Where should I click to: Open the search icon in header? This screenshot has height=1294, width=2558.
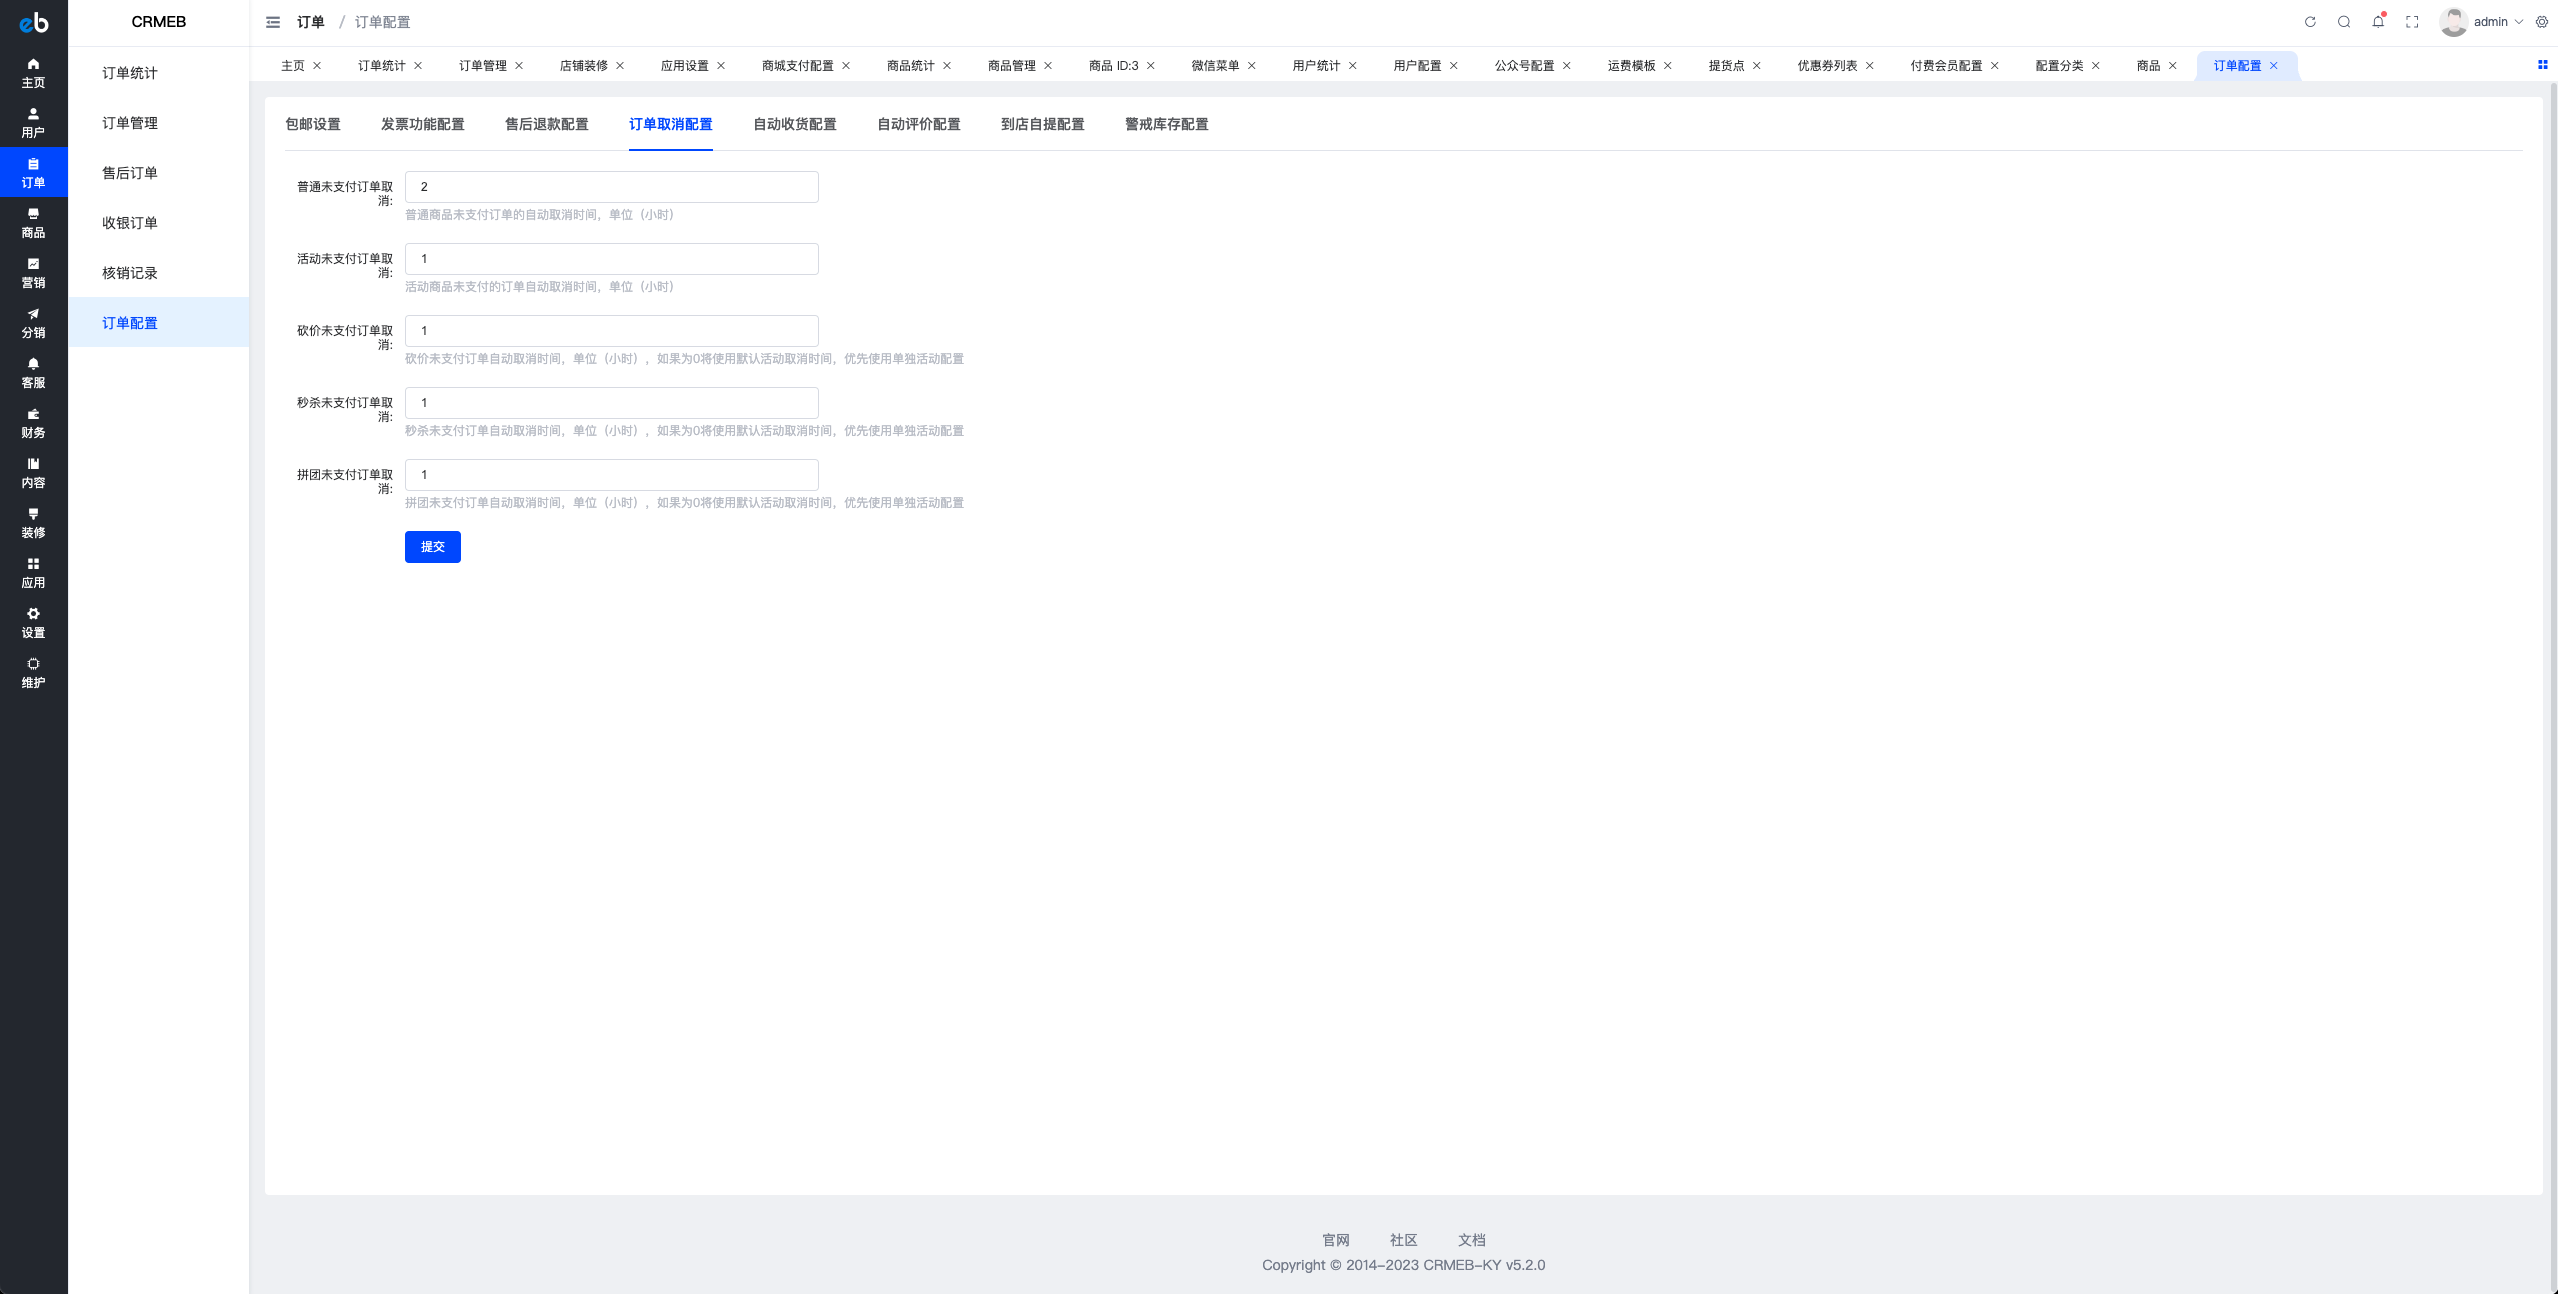2344,22
